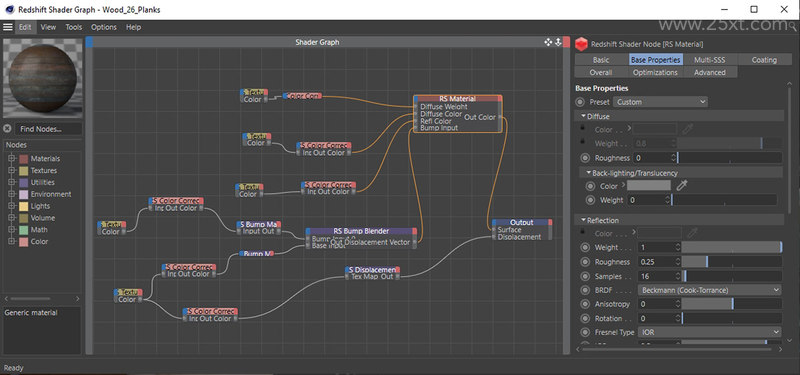Toggle the Samples animation dot
Screen dimensions: 800x375
tap(585, 277)
